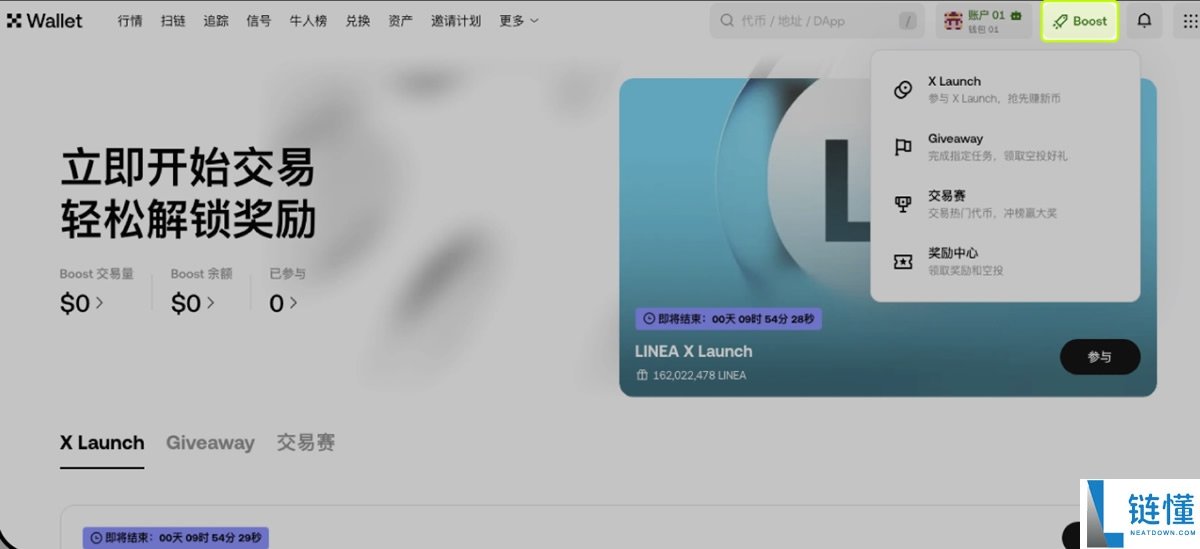Open the 兑换 menu item
The image size is (1200, 549).
point(357,20)
